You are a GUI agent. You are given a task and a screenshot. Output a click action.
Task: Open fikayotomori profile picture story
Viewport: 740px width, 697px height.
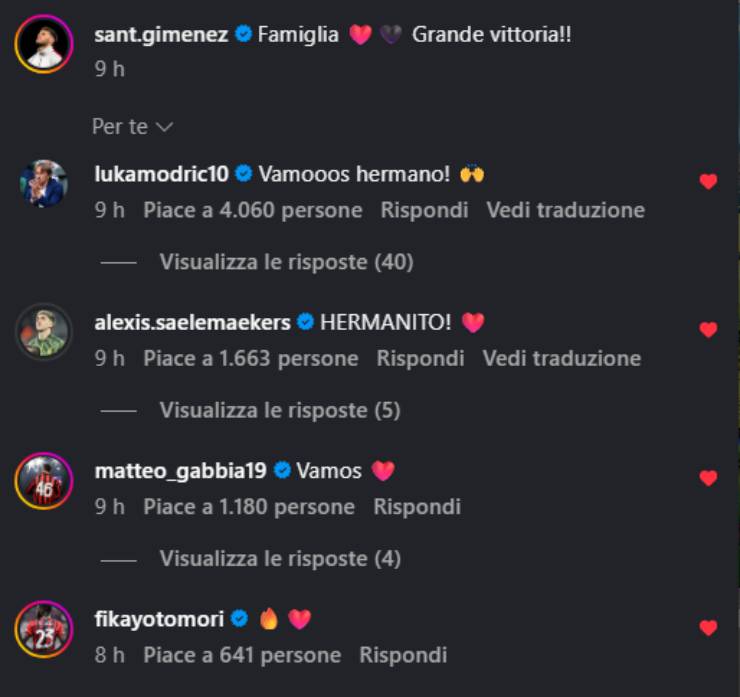pos(44,629)
